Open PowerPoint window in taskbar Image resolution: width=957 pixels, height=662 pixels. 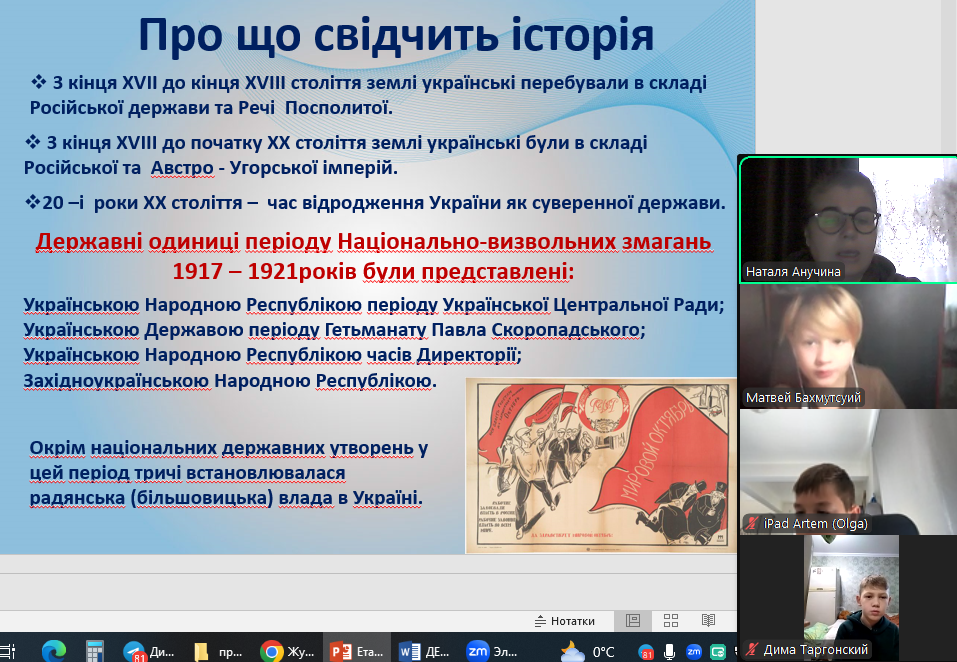[356, 652]
